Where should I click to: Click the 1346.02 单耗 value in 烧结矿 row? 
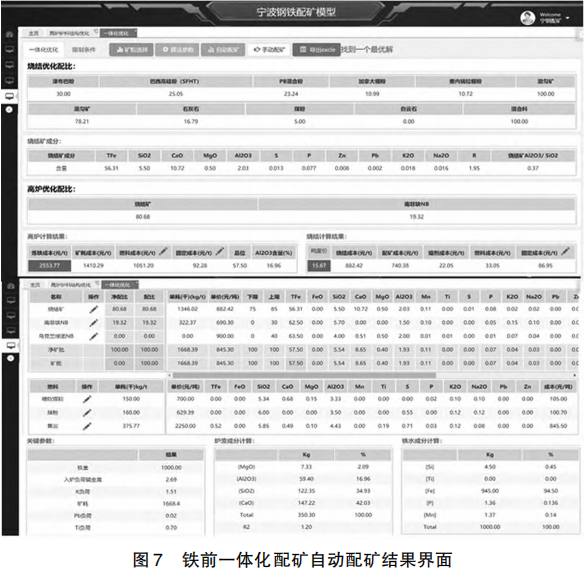click(187, 309)
